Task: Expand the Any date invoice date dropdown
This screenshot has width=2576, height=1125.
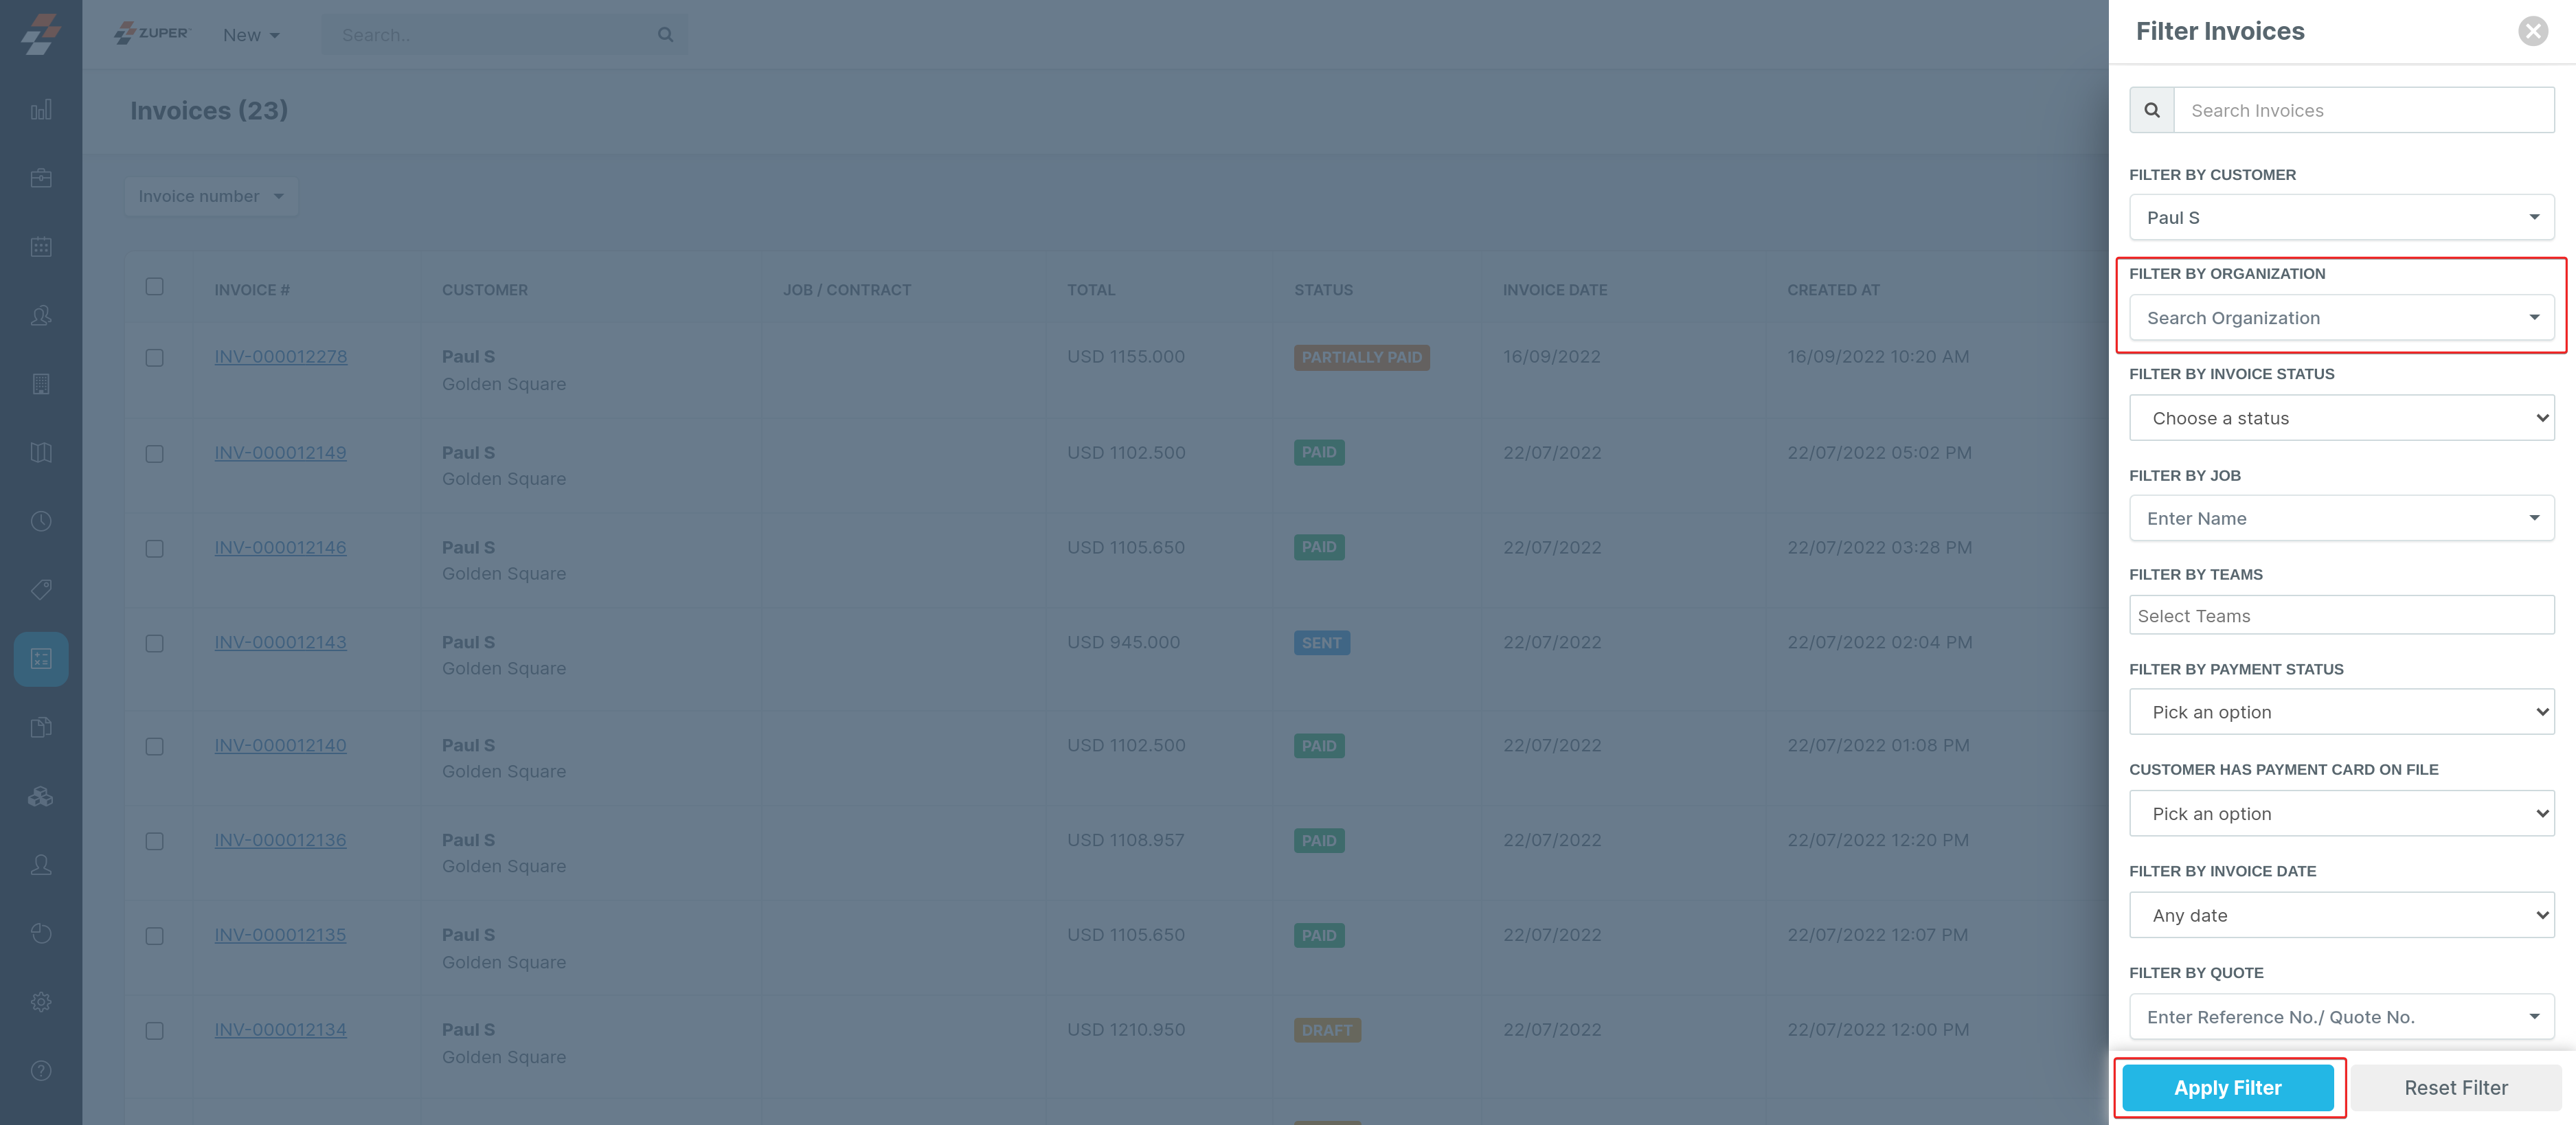Action: 2340,915
